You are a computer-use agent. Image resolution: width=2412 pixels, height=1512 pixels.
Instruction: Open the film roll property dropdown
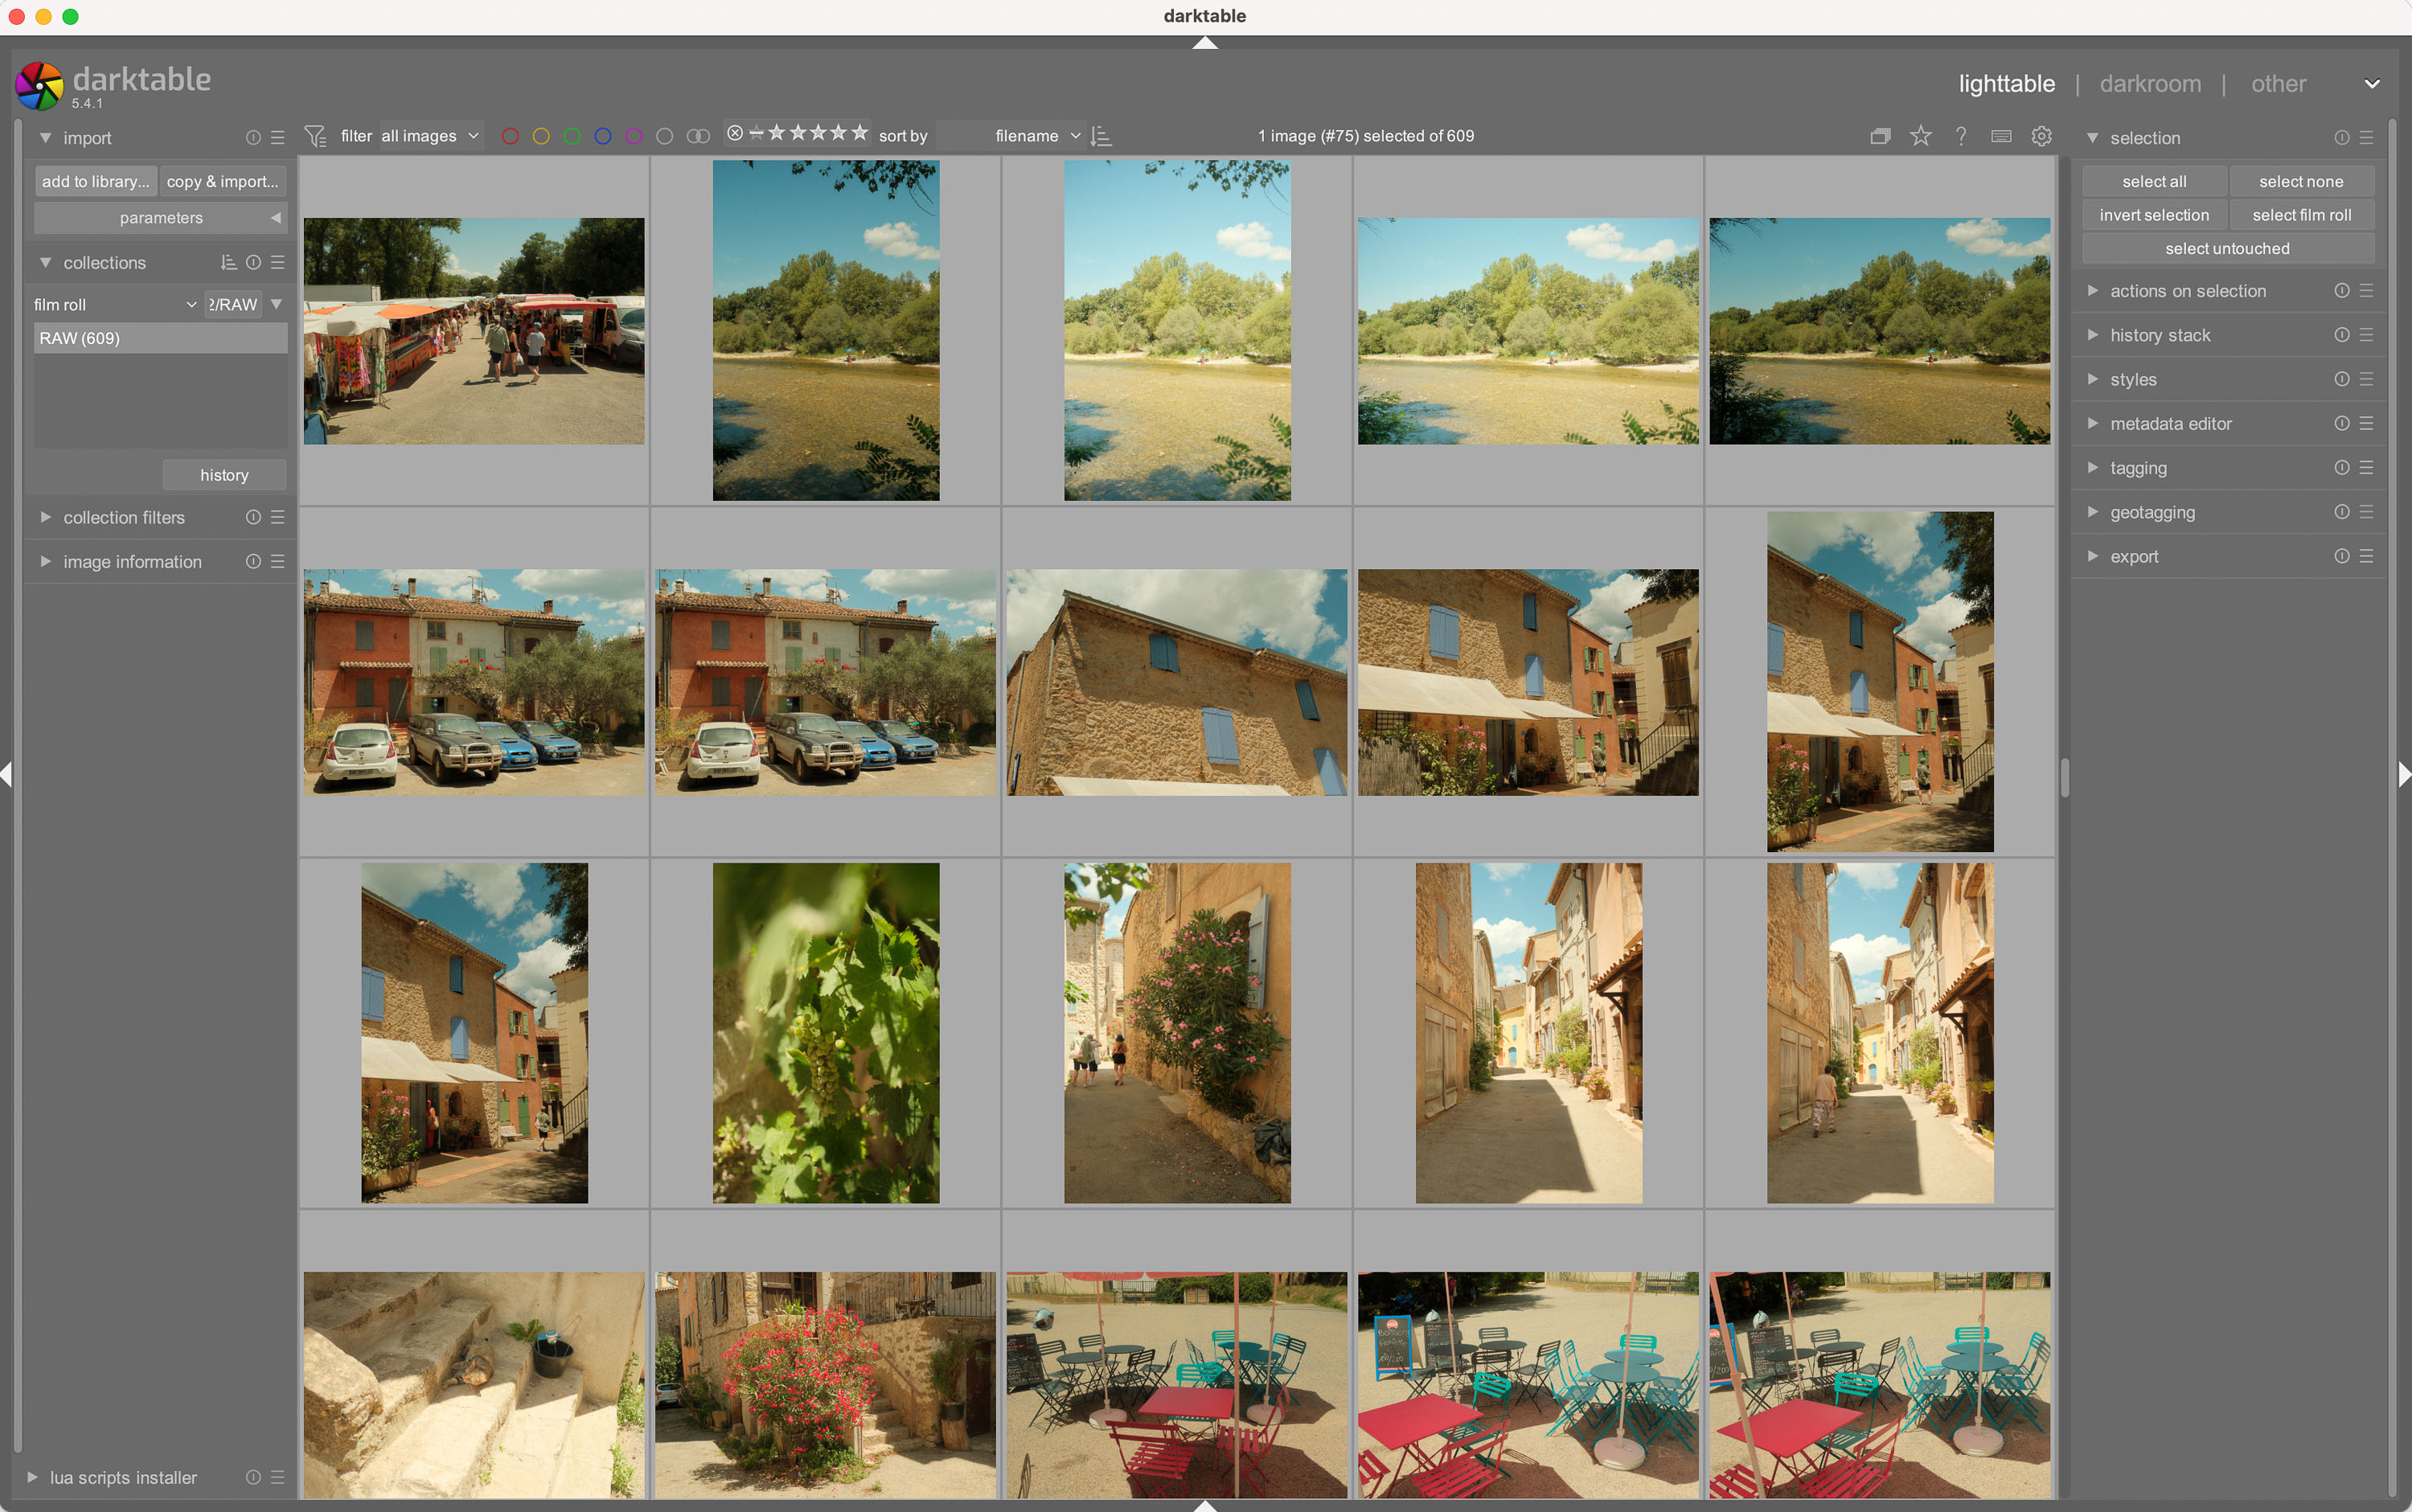[x=115, y=305]
